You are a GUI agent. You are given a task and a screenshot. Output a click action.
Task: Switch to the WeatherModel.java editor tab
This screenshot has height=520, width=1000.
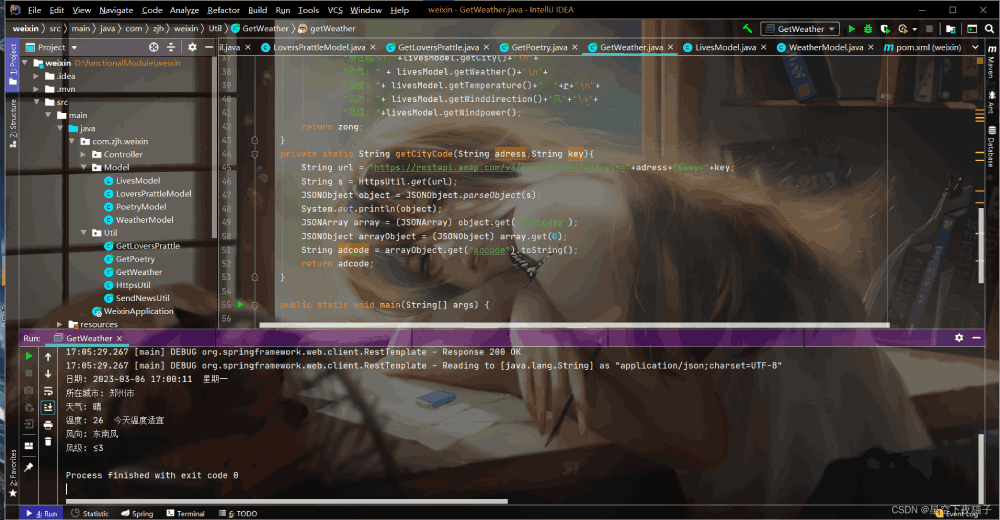[825, 47]
